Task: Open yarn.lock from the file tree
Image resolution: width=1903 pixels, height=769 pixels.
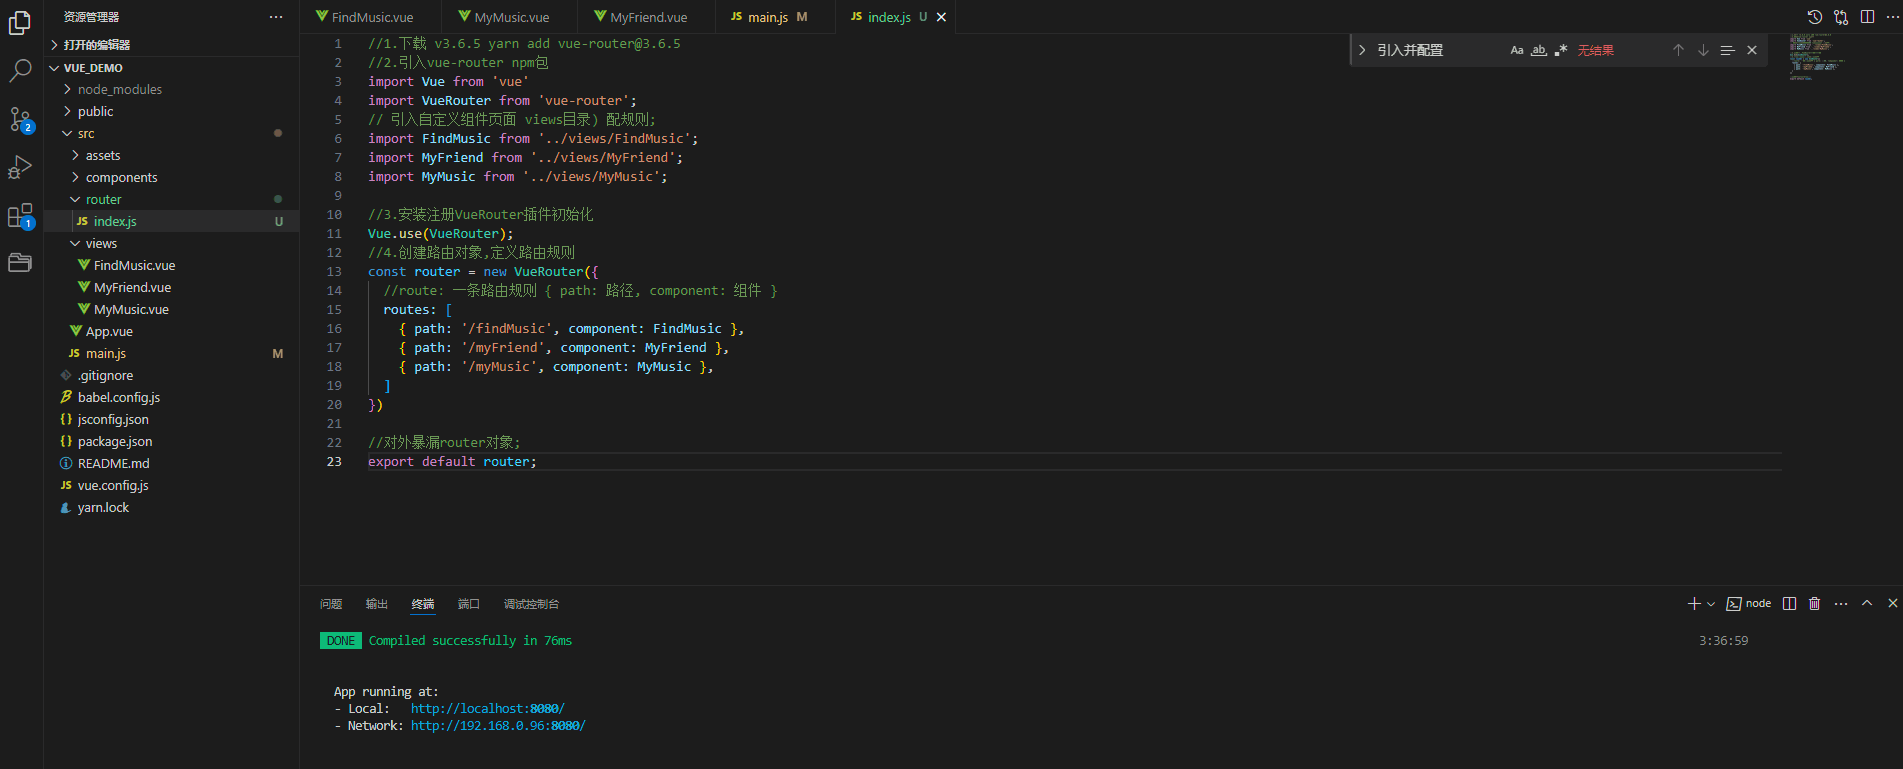Action: tap(171, 507)
